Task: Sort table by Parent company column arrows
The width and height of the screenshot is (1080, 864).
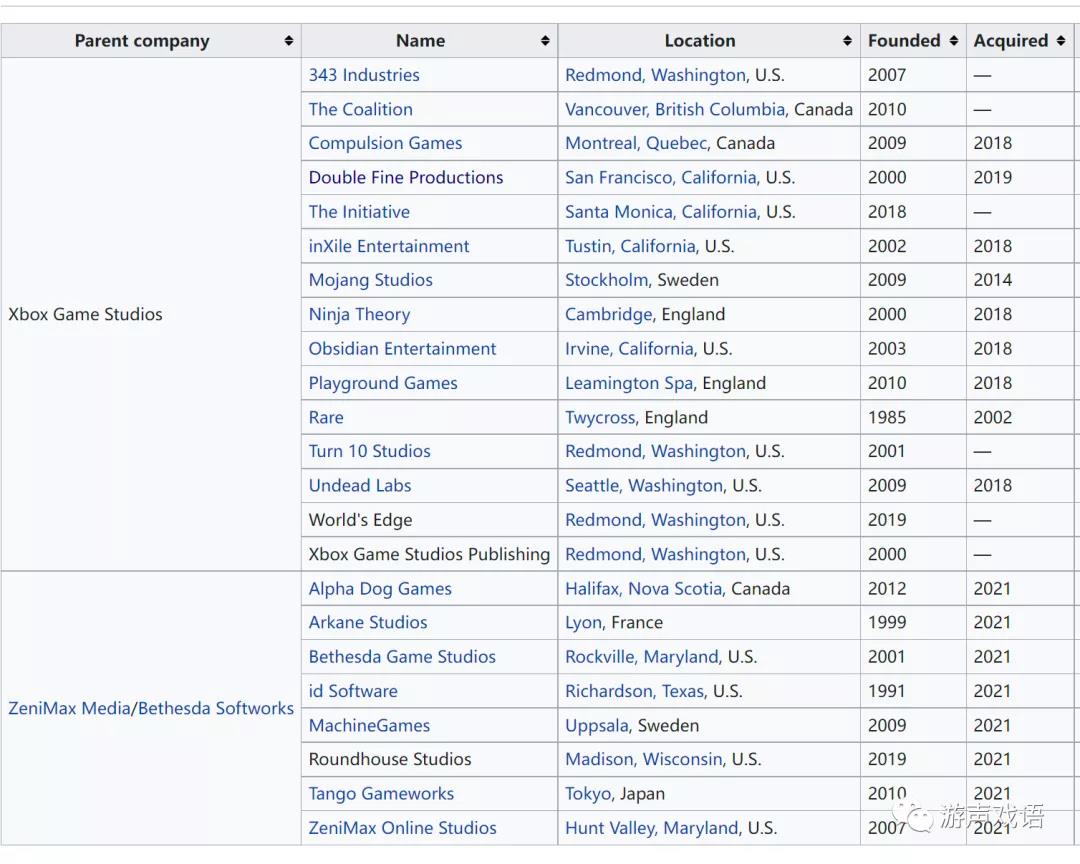Action: [x=289, y=41]
